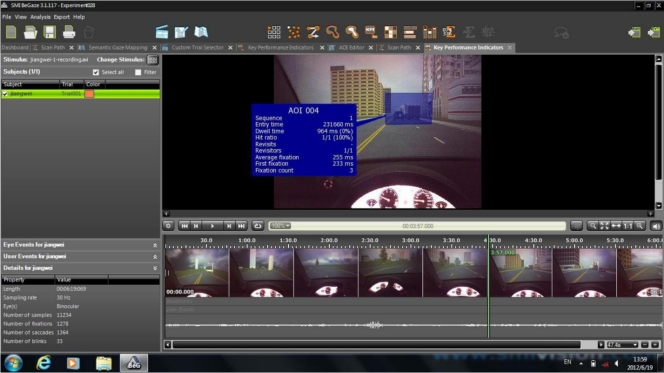
Task: Switch to the Dashboard tab
Action: coord(15,47)
